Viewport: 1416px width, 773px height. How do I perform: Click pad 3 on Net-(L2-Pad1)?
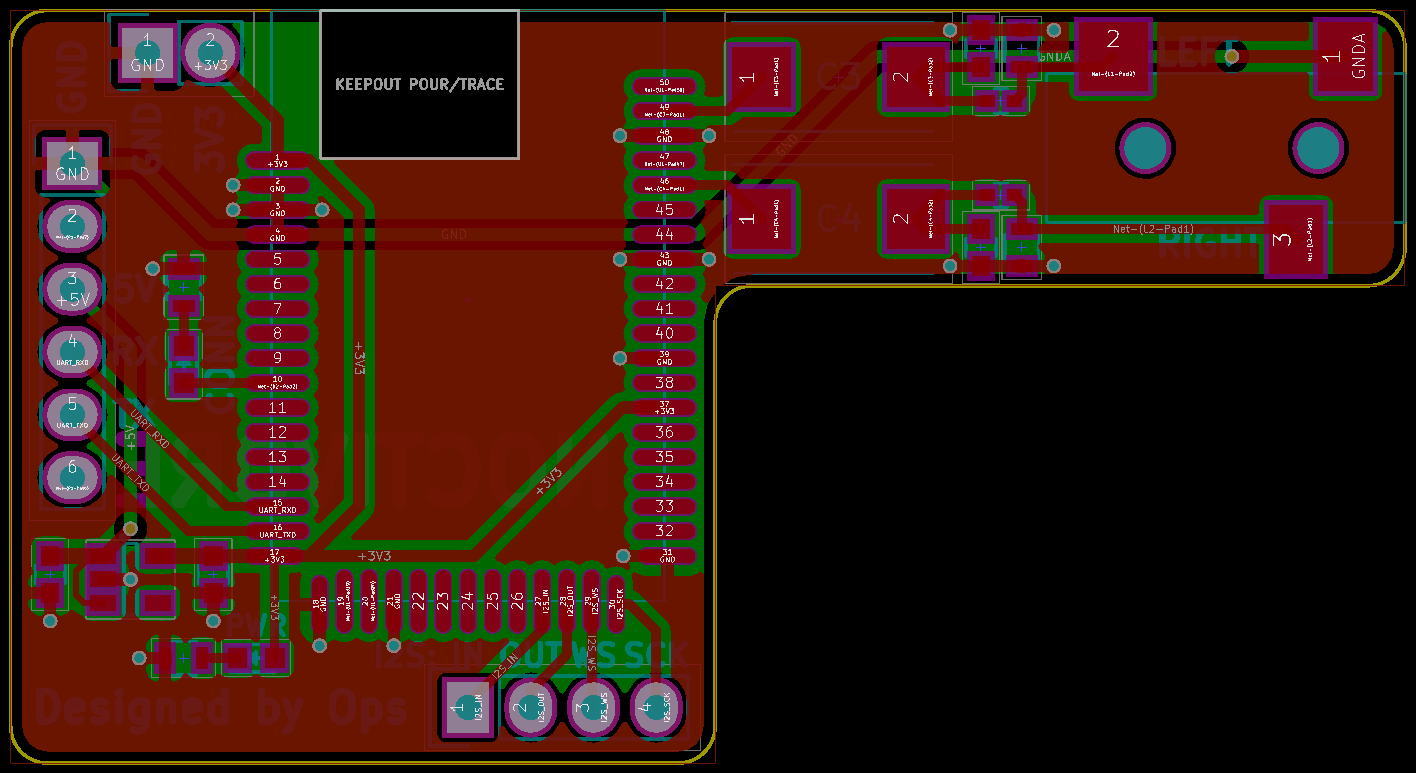click(1296, 240)
